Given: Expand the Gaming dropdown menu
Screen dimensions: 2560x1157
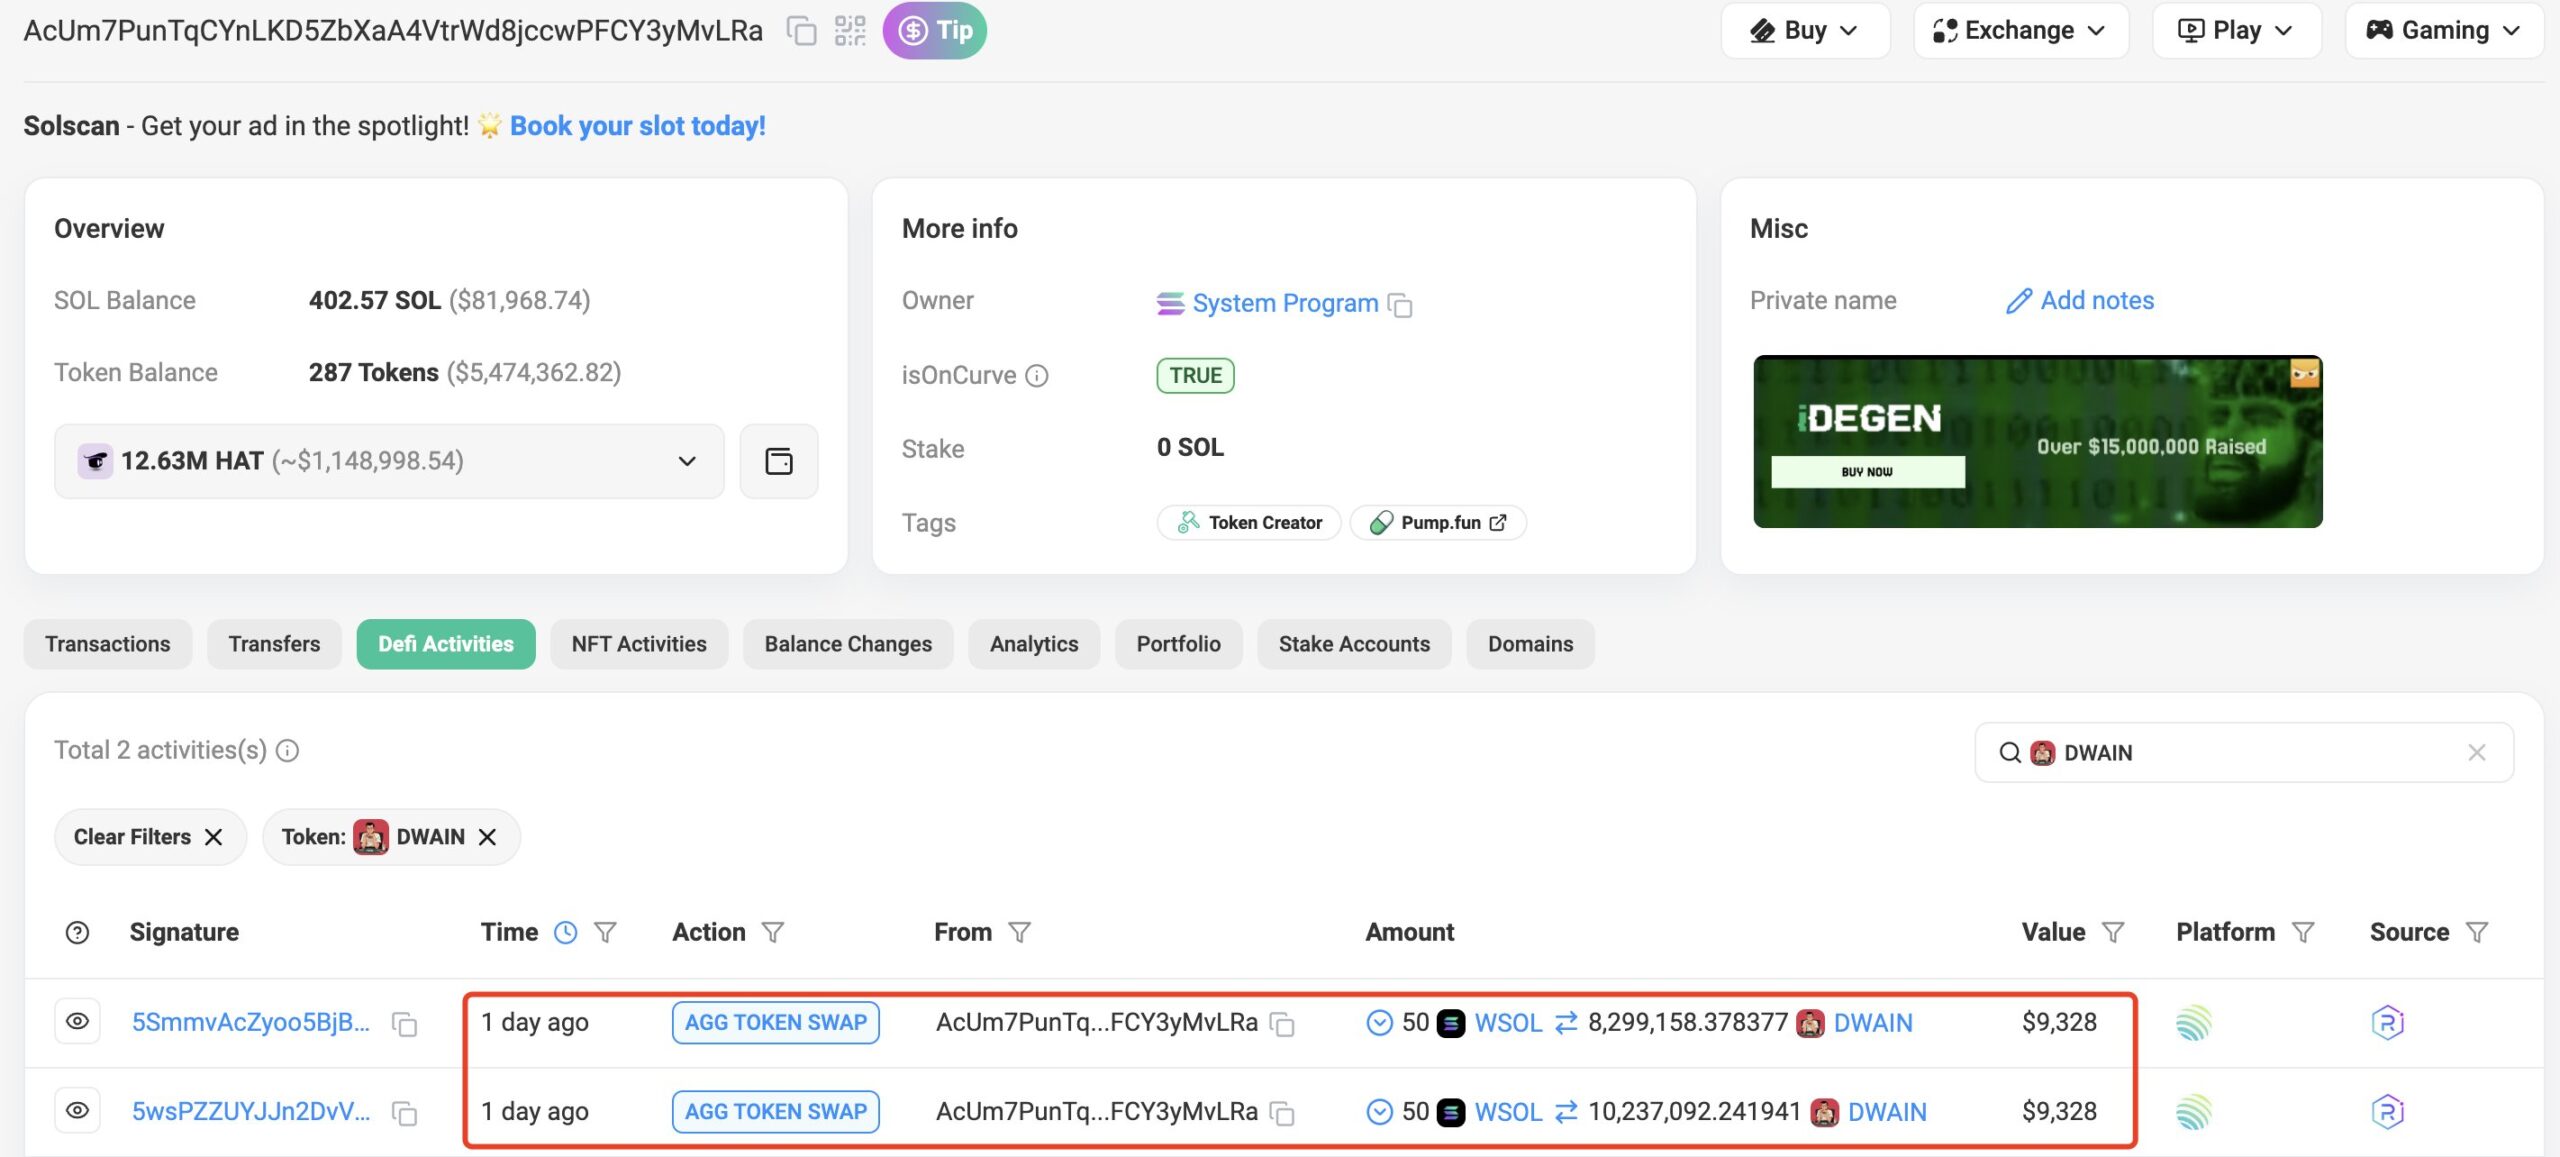Looking at the screenshot, I should tap(2443, 31).
